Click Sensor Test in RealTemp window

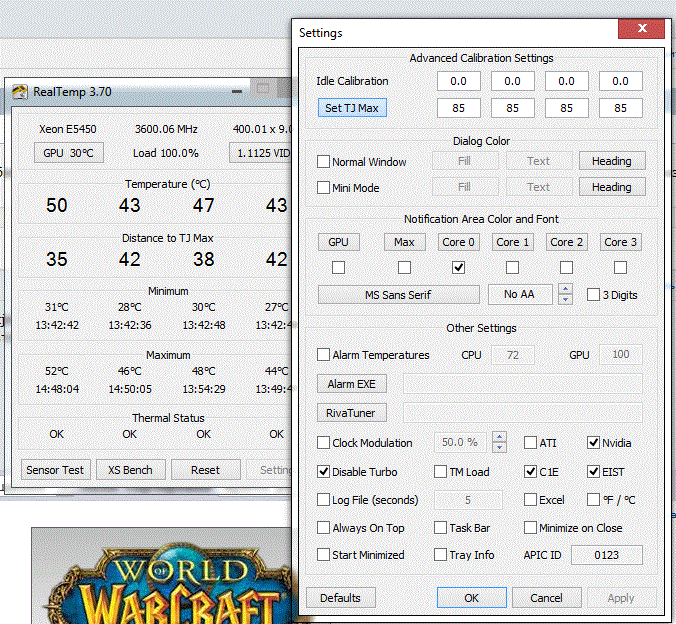(x=56, y=470)
